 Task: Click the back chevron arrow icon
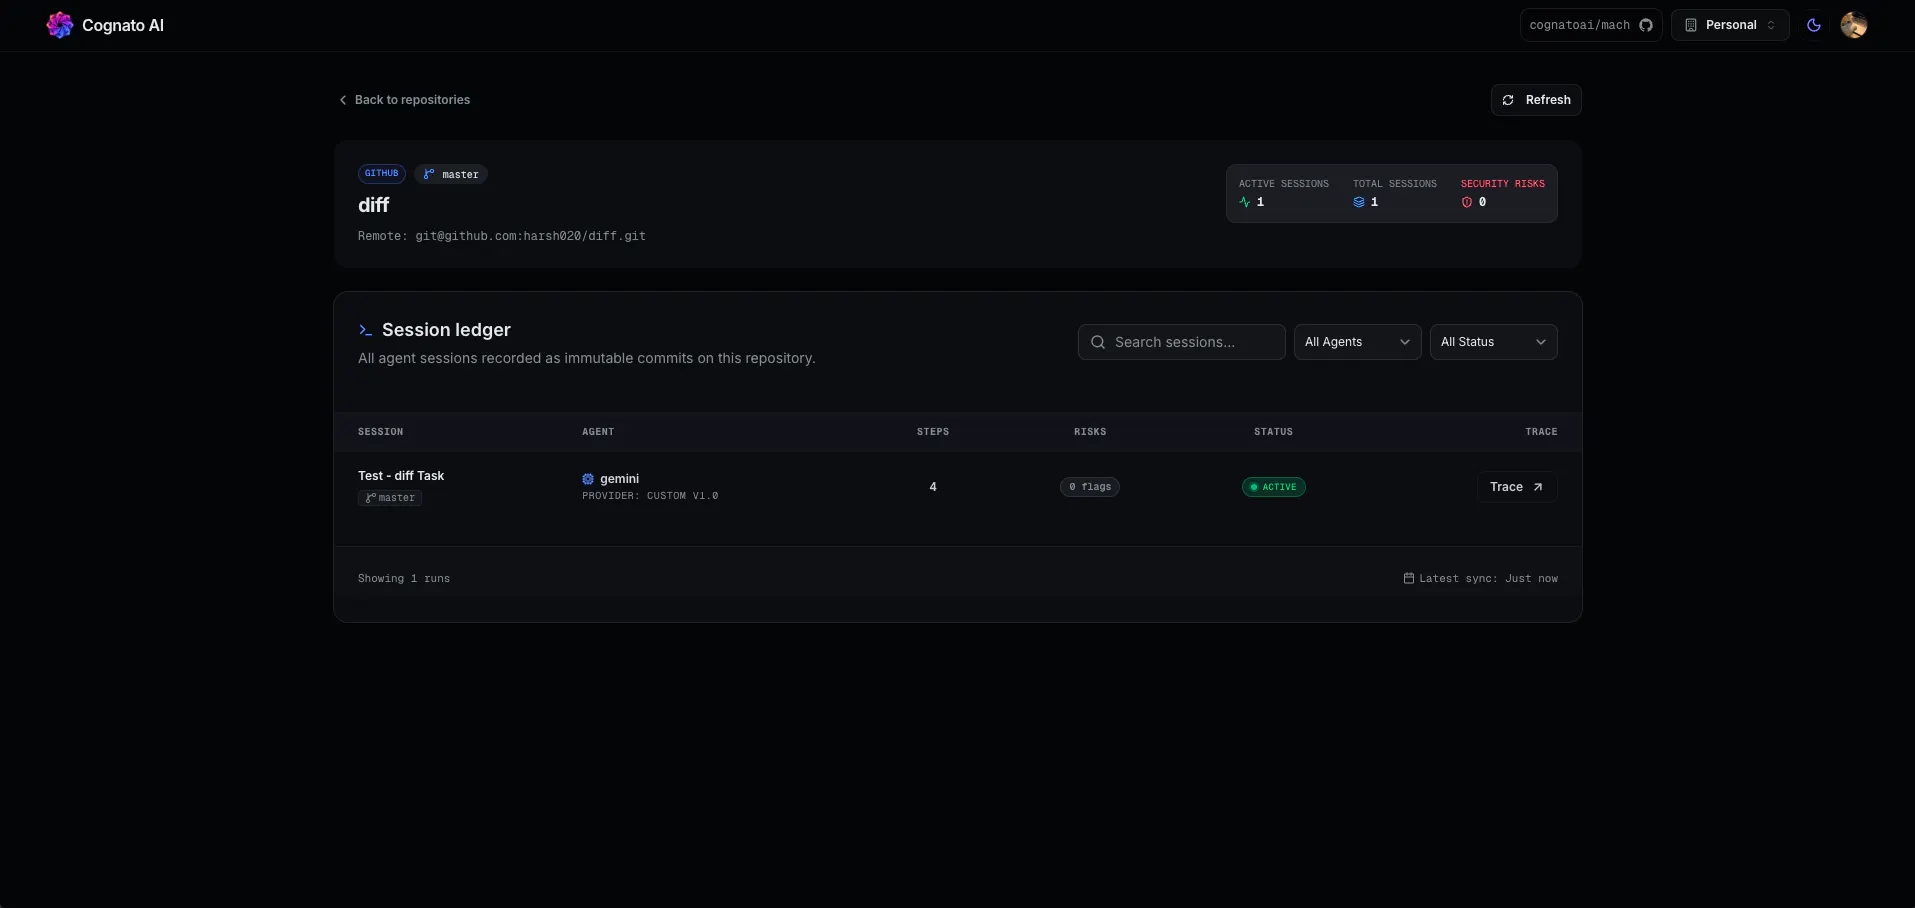(x=343, y=100)
